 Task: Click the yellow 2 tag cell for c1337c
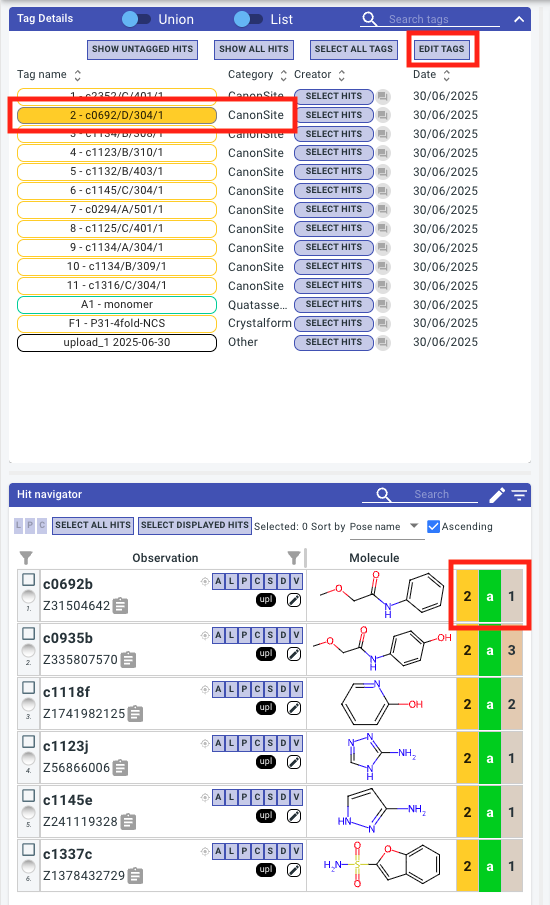click(467, 866)
